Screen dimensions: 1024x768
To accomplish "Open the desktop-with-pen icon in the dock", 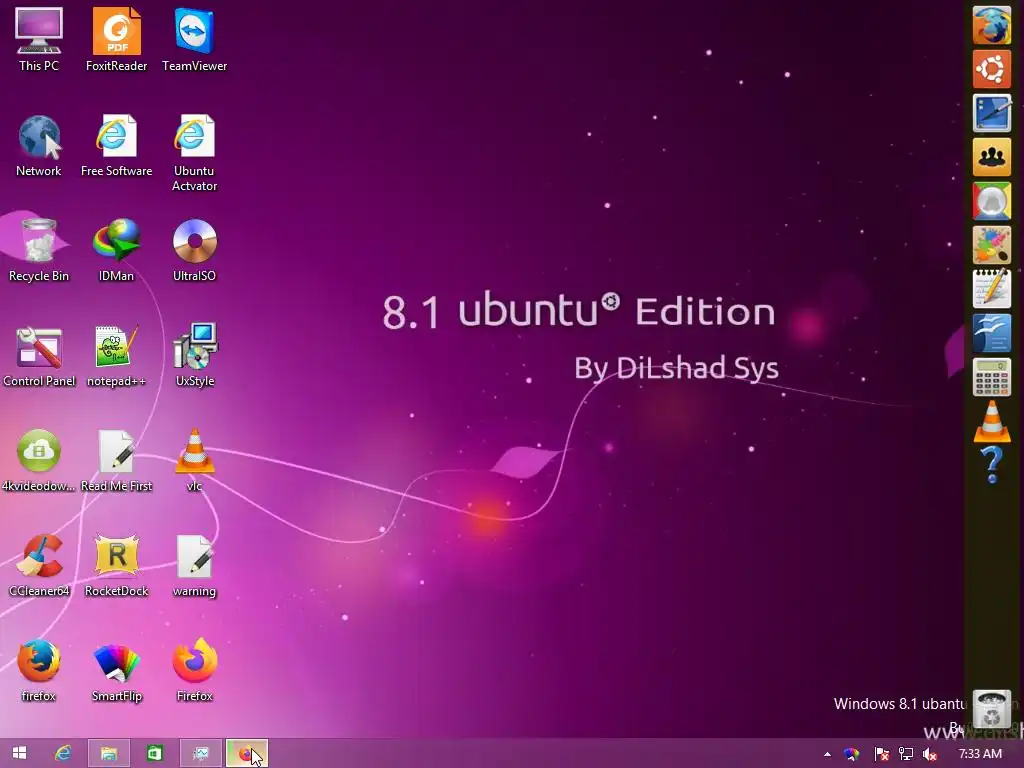I will tap(991, 112).
